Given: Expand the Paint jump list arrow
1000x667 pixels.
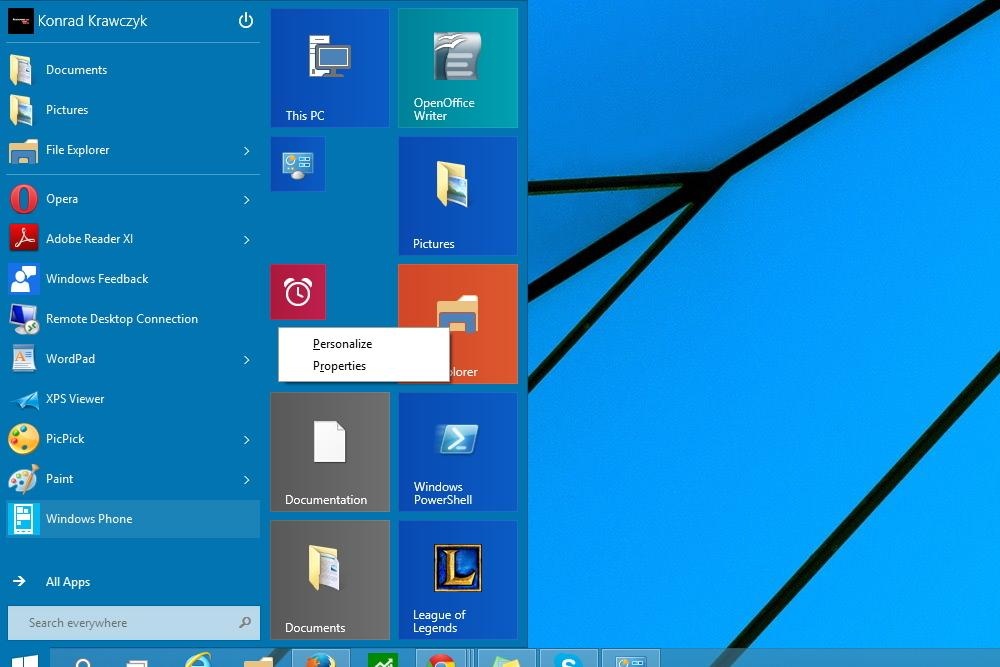Looking at the screenshot, I should [246, 480].
